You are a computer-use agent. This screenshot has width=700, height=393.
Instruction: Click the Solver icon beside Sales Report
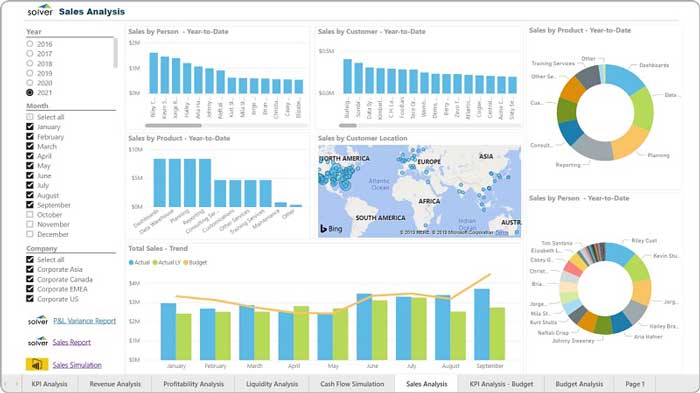tap(38, 342)
